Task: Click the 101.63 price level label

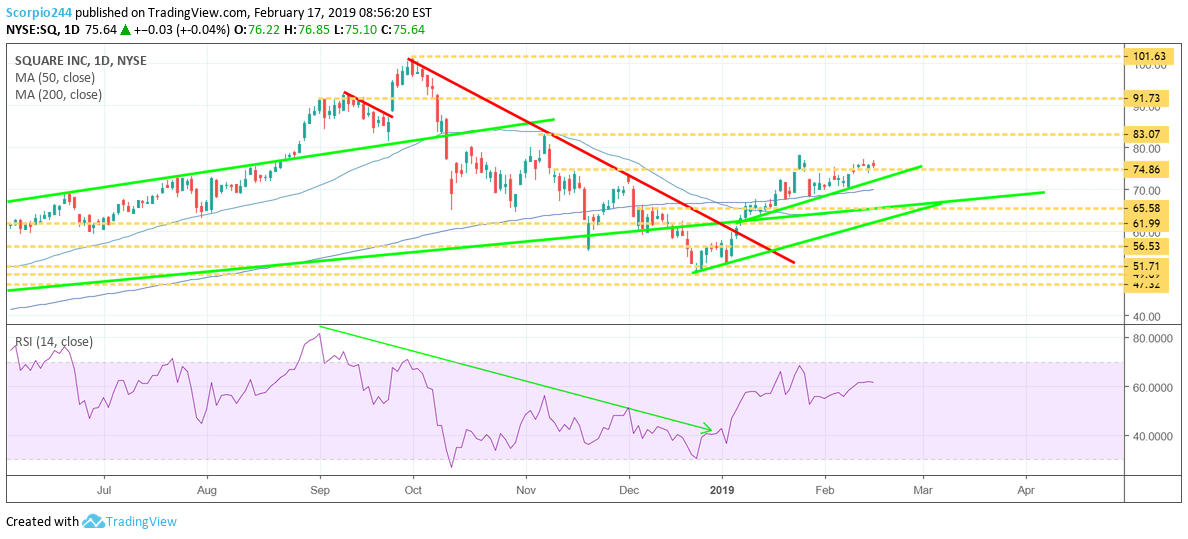Action: coord(1148,57)
